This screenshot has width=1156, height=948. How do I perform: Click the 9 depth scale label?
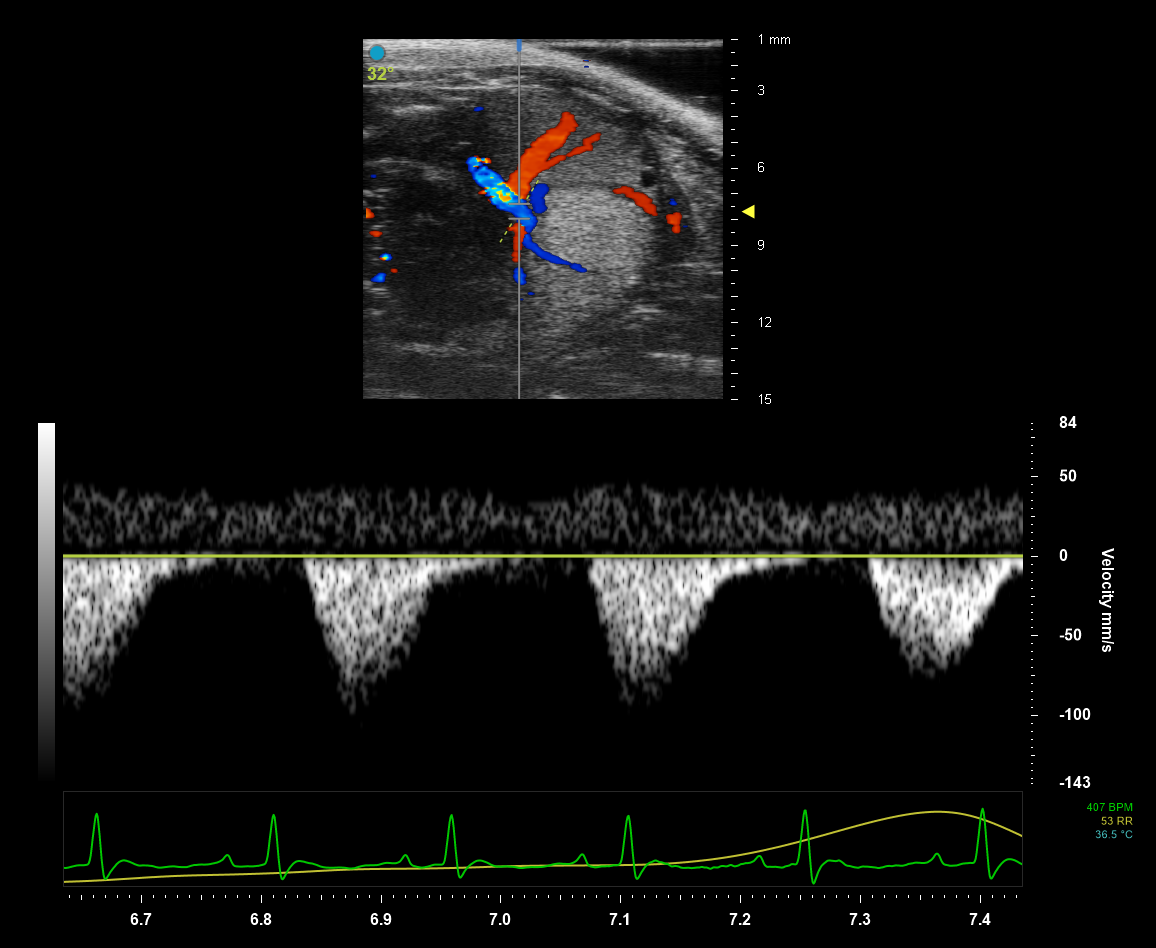click(761, 245)
